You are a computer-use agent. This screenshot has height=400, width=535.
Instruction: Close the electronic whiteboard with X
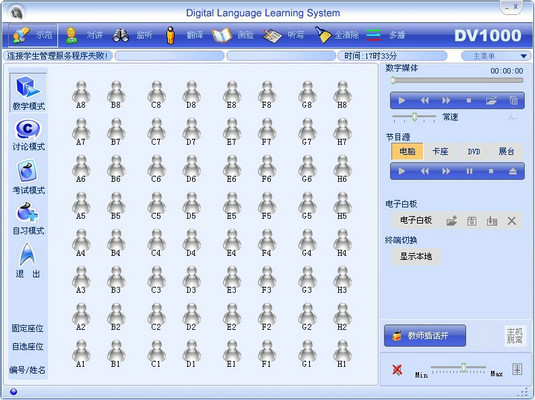511,221
